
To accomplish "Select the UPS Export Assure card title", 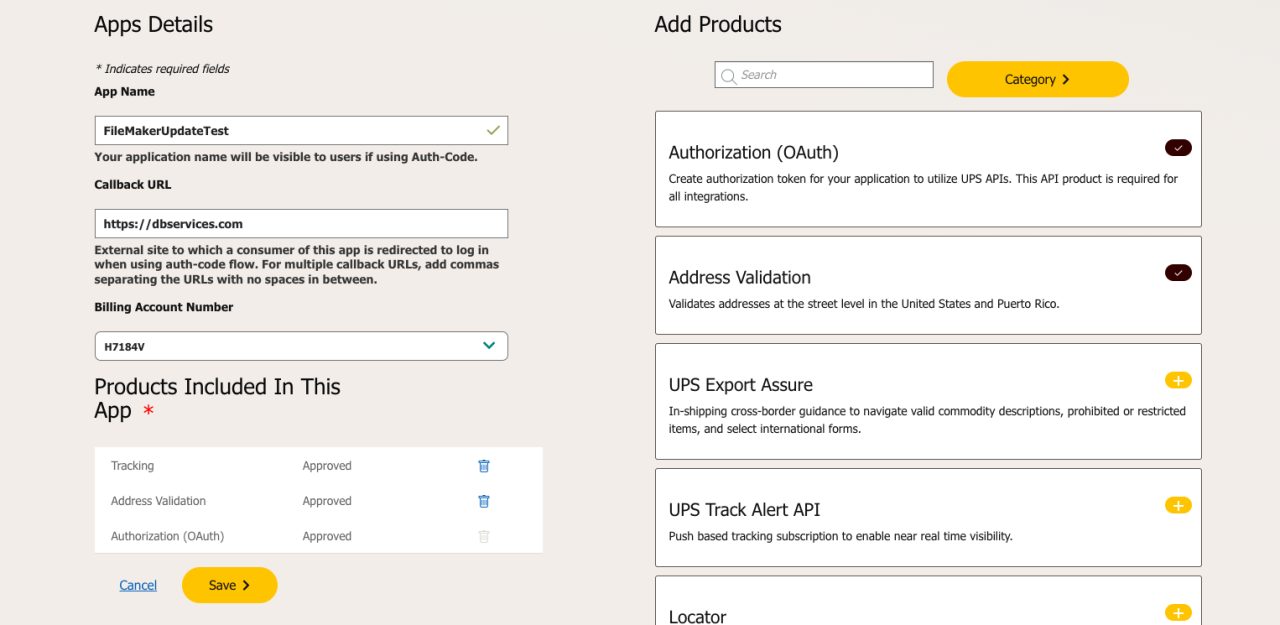I will point(741,385).
